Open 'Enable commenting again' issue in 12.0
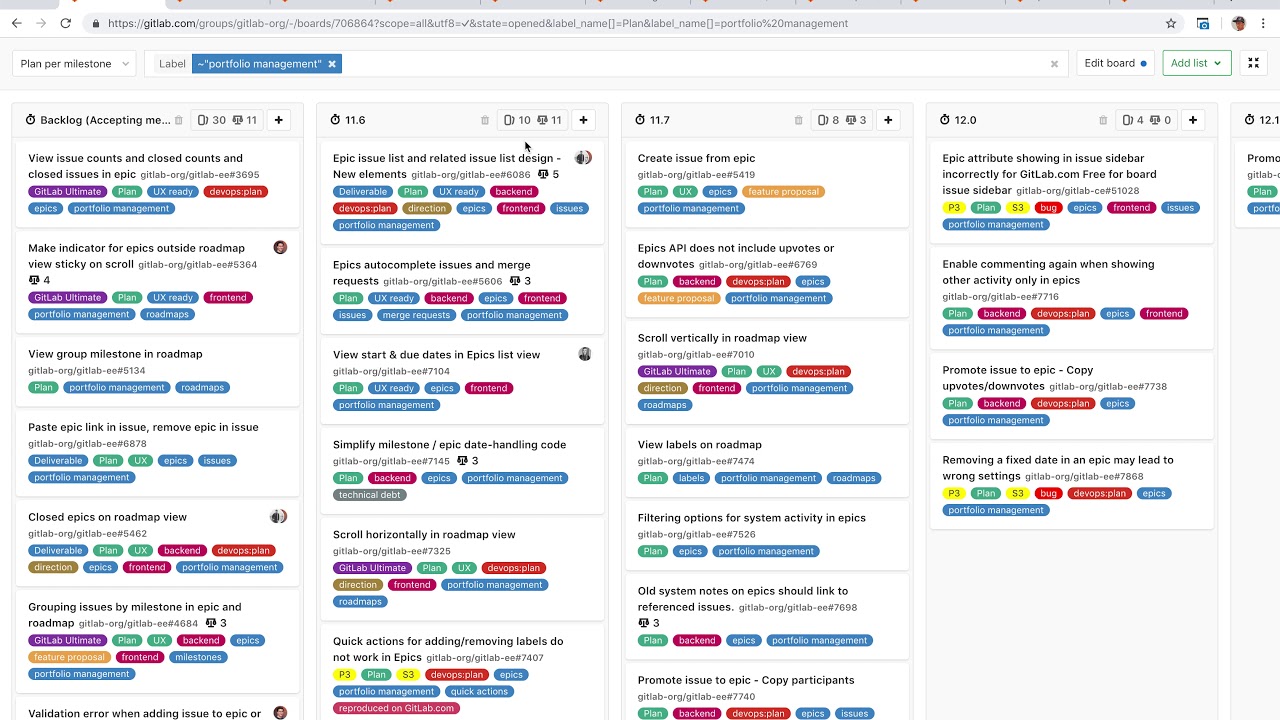1280x720 pixels. pyautogui.click(x=1048, y=272)
